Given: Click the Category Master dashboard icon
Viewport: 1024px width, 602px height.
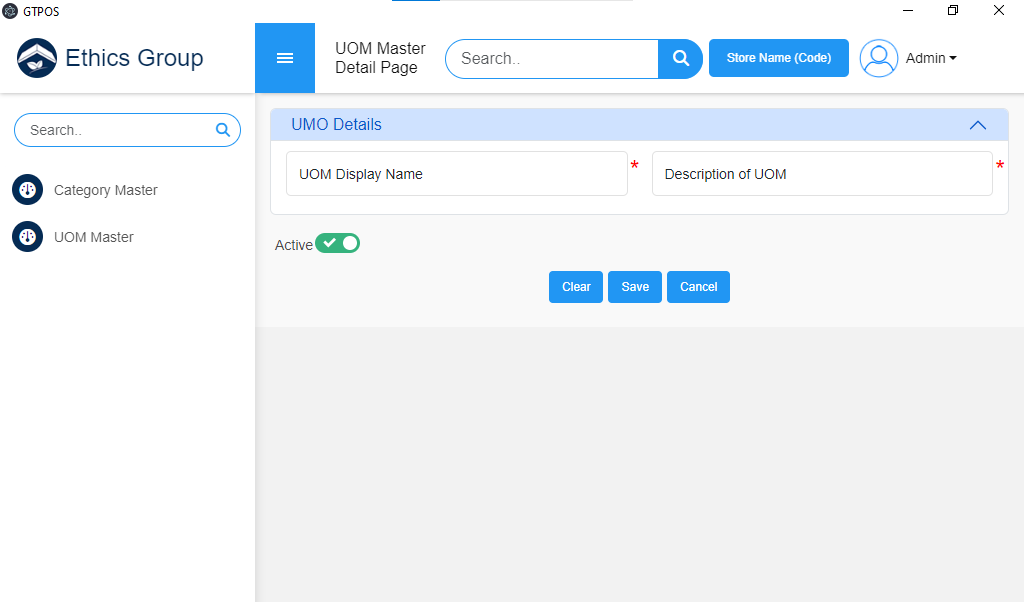Looking at the screenshot, I should tap(27, 190).
